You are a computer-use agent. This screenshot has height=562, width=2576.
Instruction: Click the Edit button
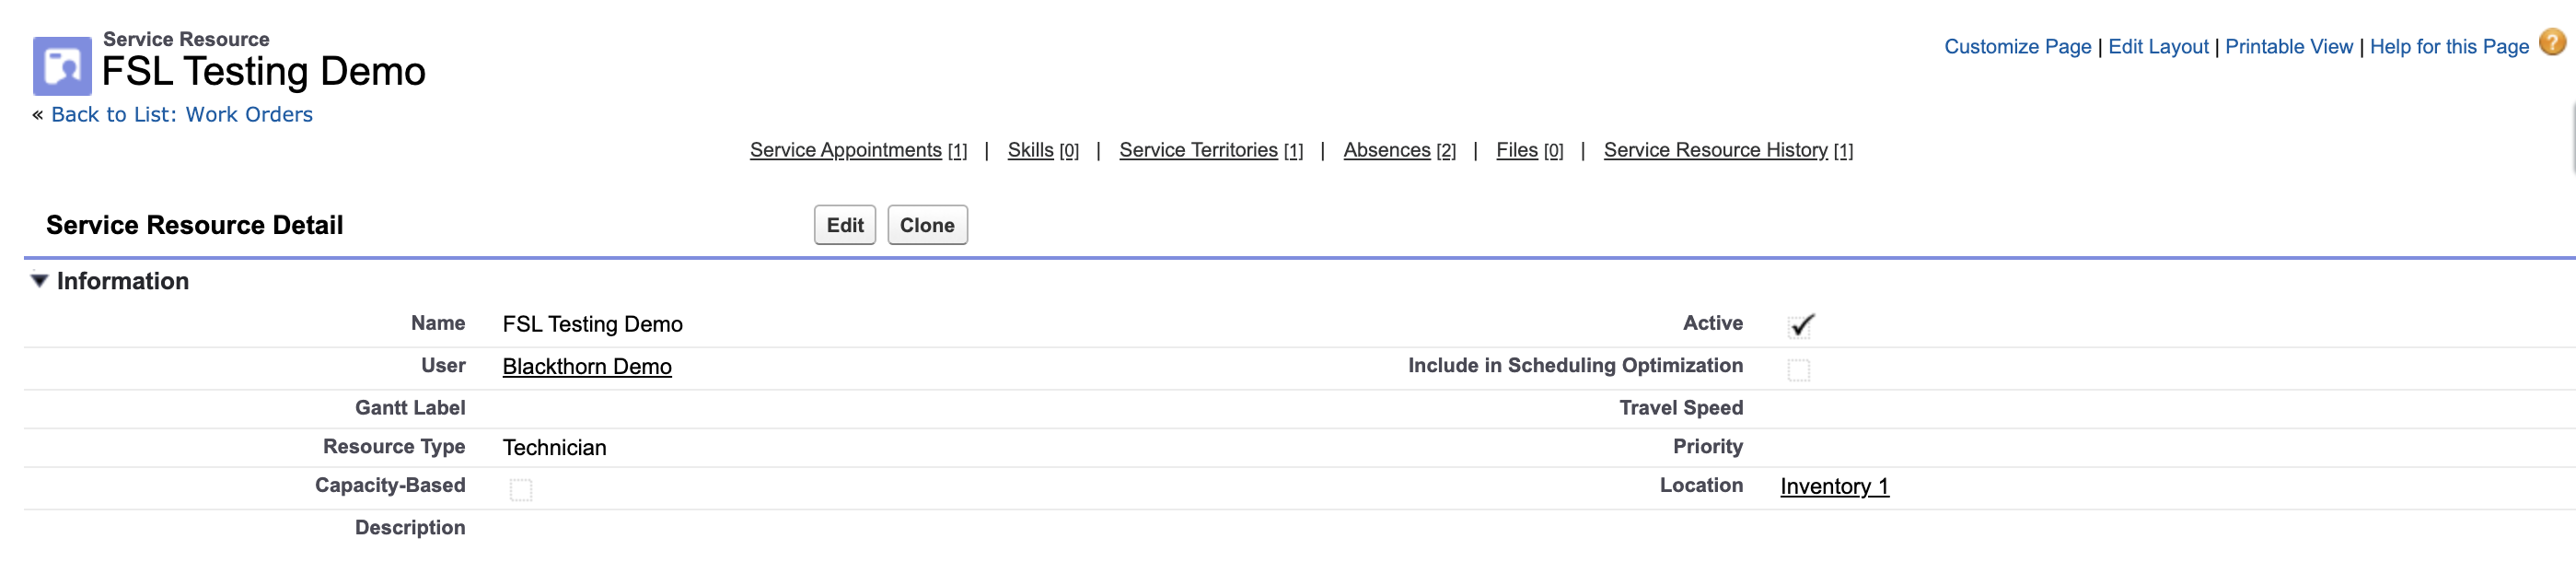pyautogui.click(x=844, y=225)
